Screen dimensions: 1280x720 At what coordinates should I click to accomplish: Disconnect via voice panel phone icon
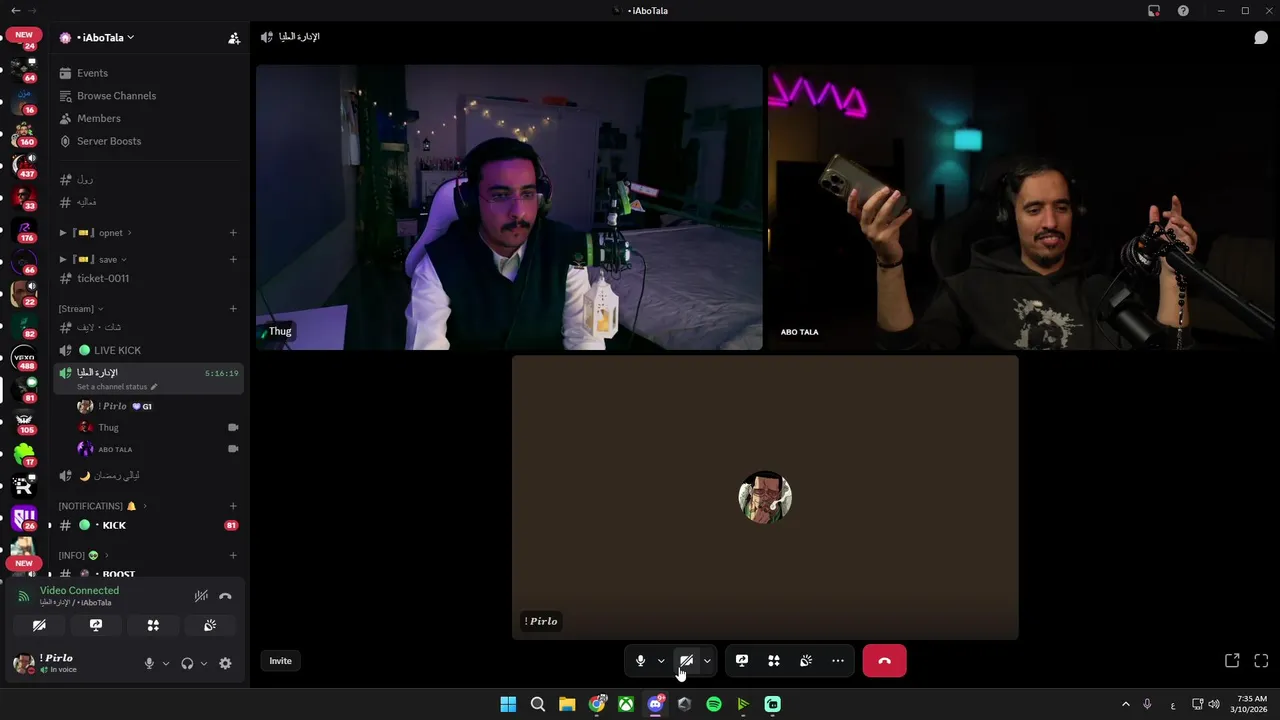[x=225, y=596]
